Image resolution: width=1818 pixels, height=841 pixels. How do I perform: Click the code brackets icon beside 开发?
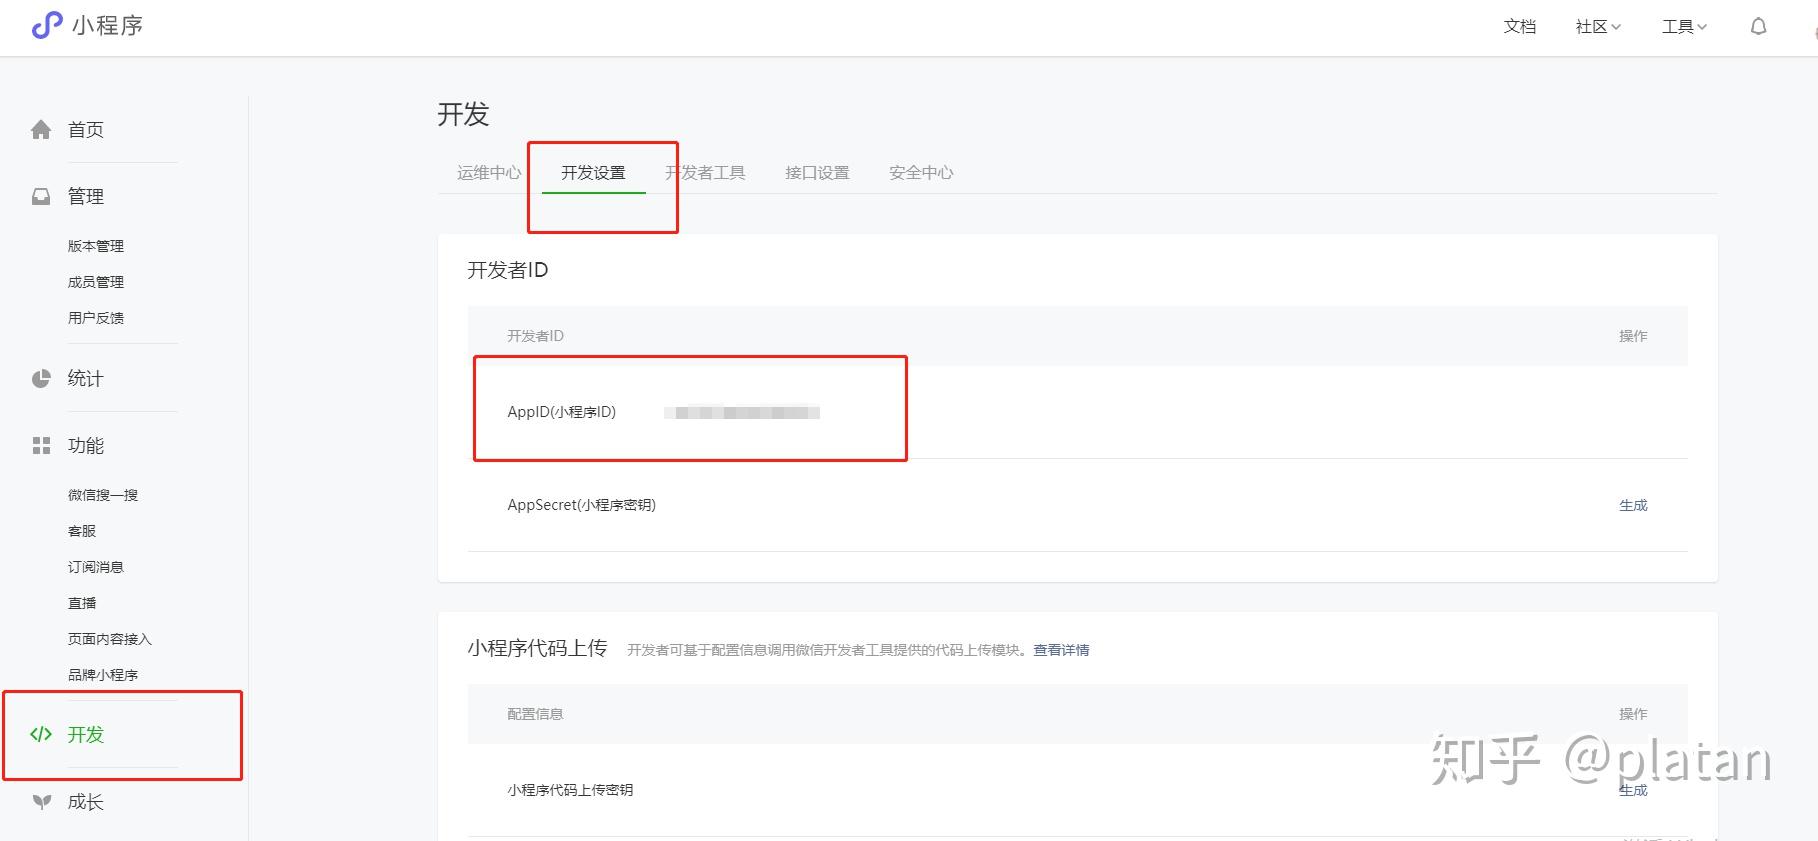pos(41,735)
